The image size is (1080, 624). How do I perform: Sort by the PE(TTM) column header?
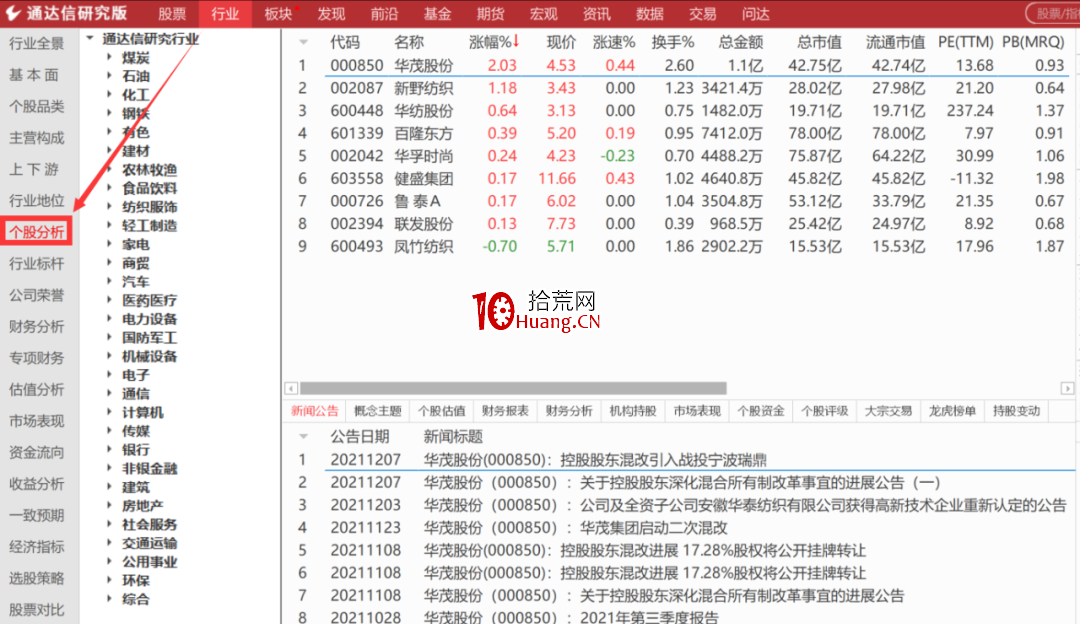tap(966, 42)
